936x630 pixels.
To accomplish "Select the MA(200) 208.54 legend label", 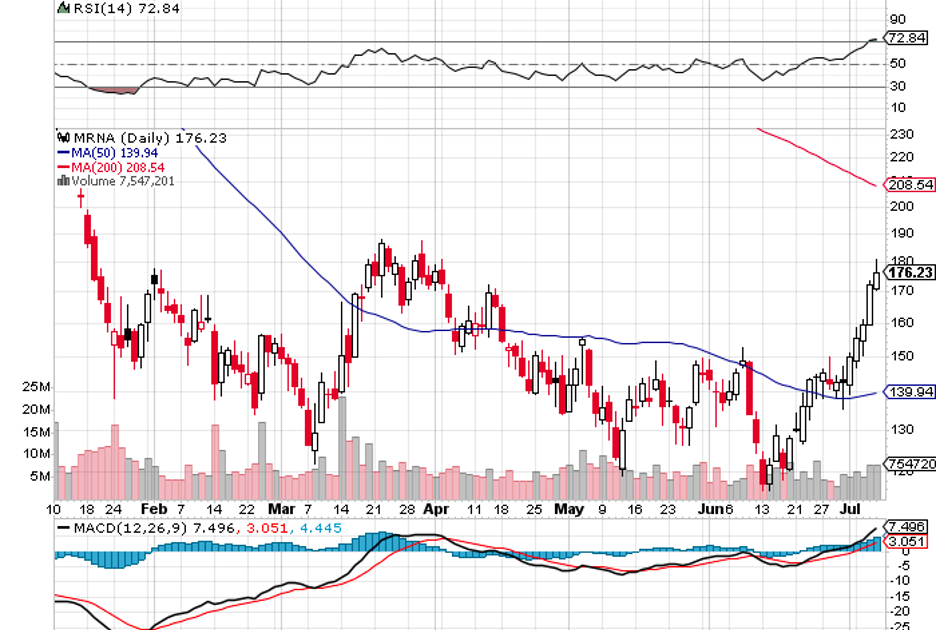I will (x=112, y=167).
